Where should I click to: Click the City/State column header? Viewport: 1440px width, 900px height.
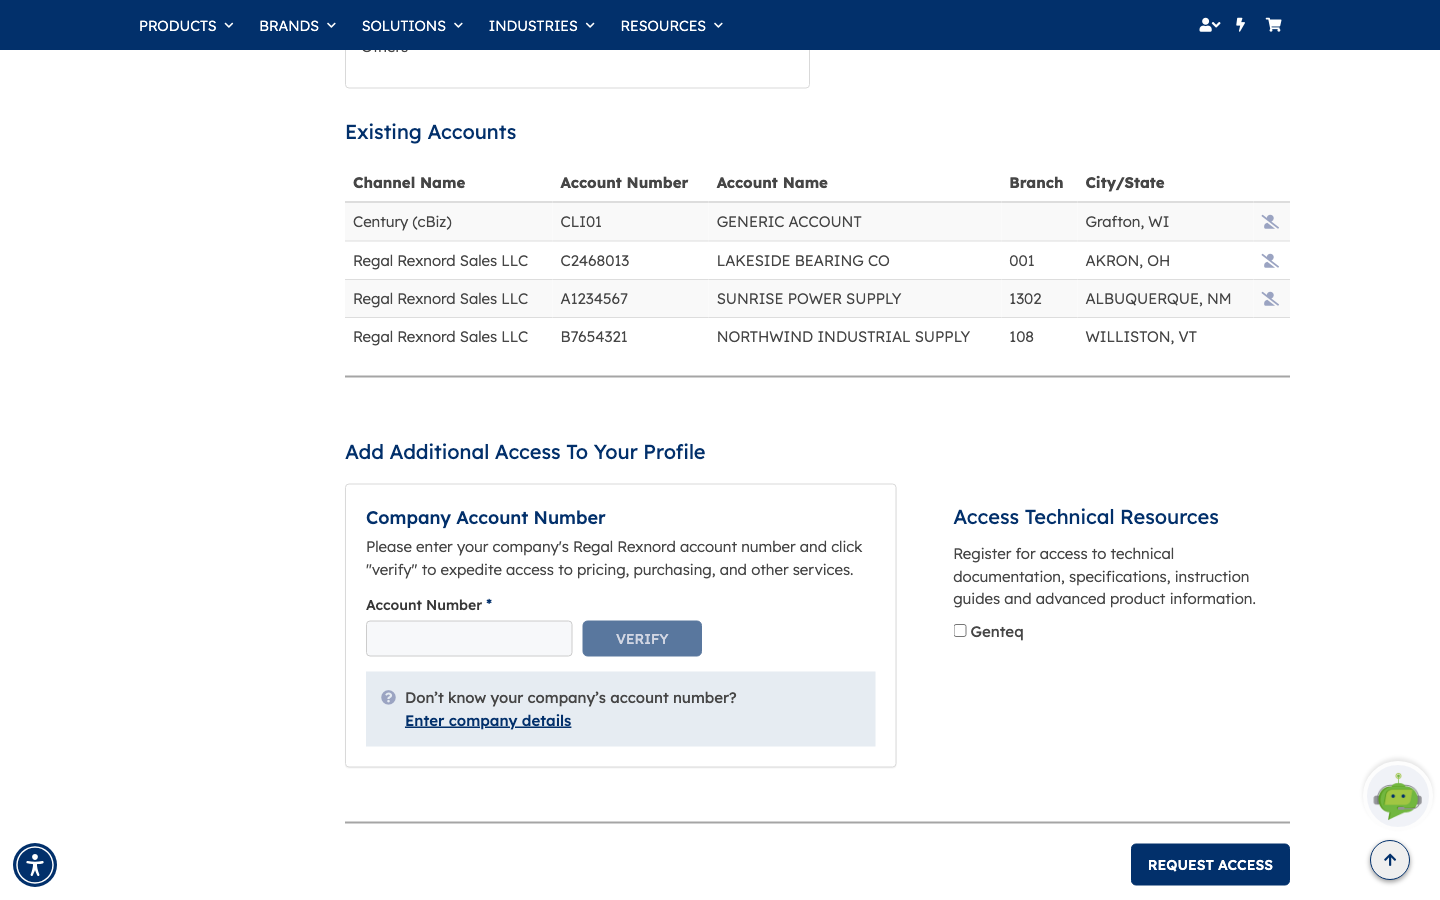pyautogui.click(x=1125, y=183)
